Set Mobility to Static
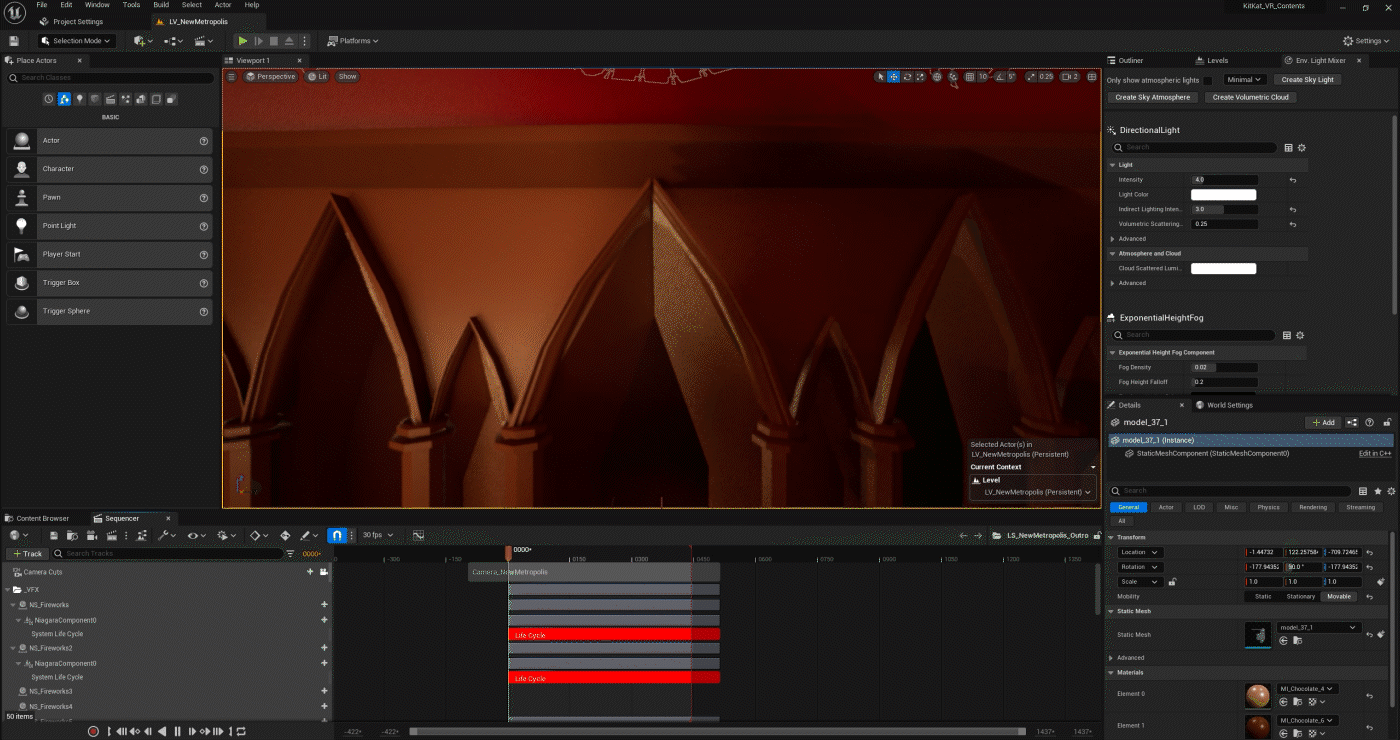Screen dimensions: 1400x740 click(1263, 596)
